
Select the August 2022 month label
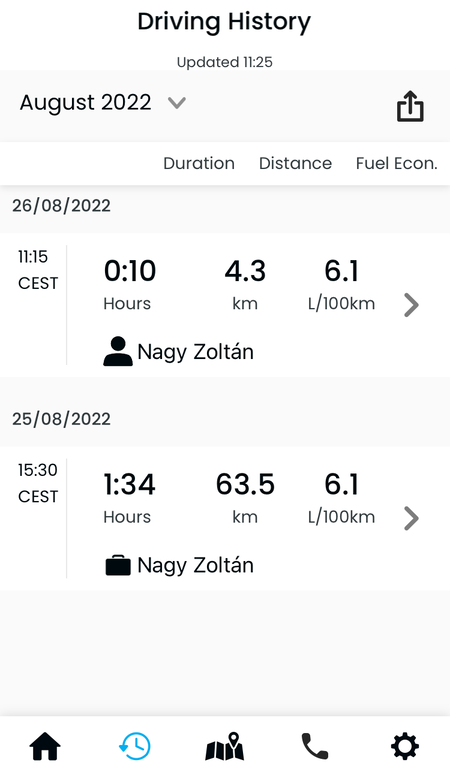pyautogui.click(x=86, y=103)
